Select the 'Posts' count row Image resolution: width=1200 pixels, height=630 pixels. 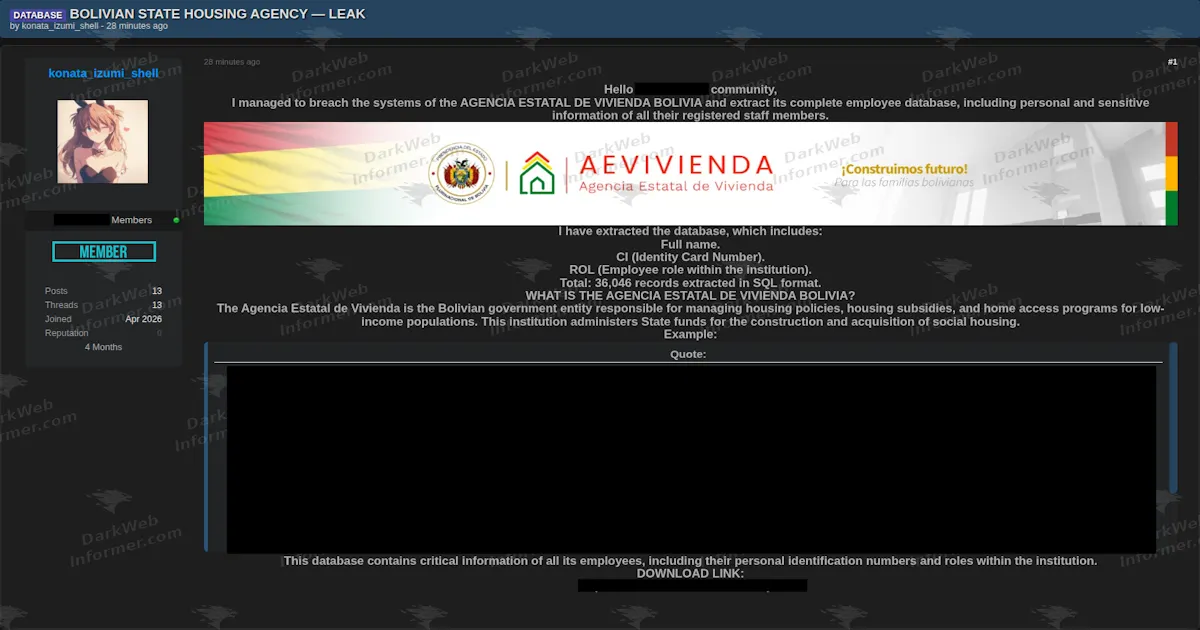(x=103, y=291)
